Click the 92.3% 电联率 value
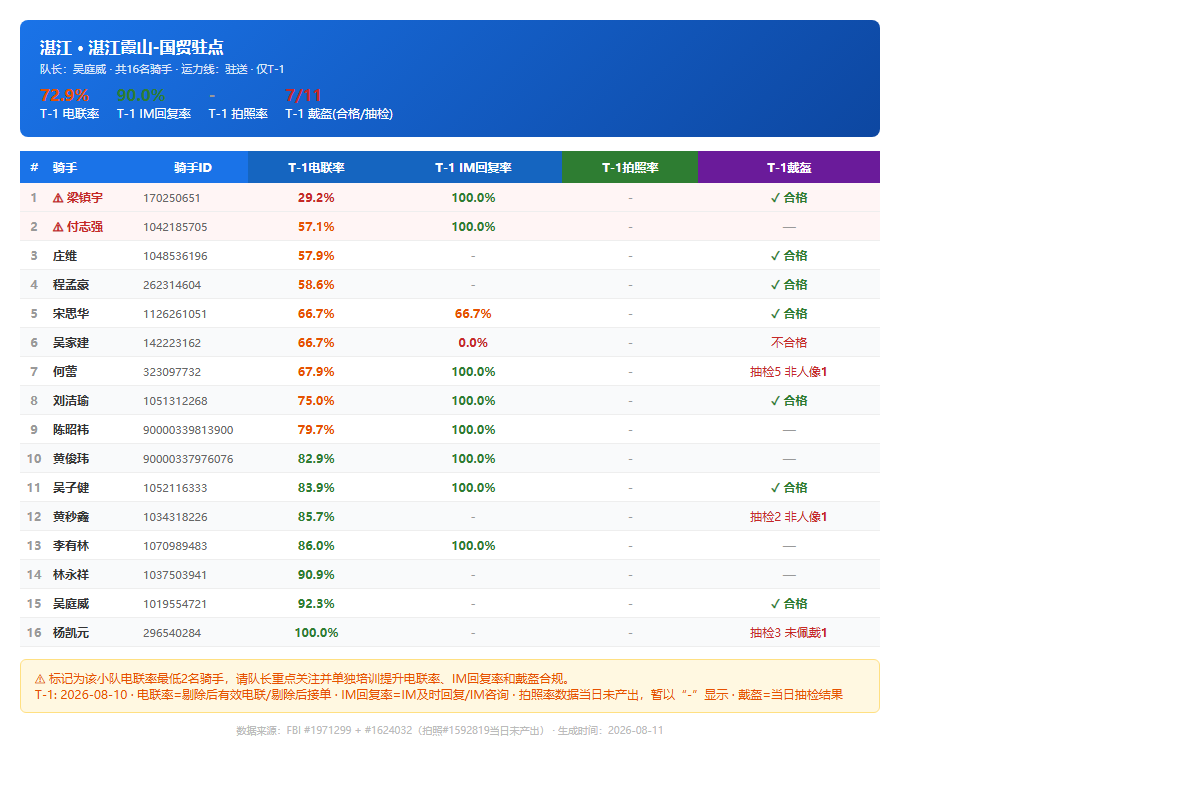The image size is (1200, 800). tap(316, 604)
